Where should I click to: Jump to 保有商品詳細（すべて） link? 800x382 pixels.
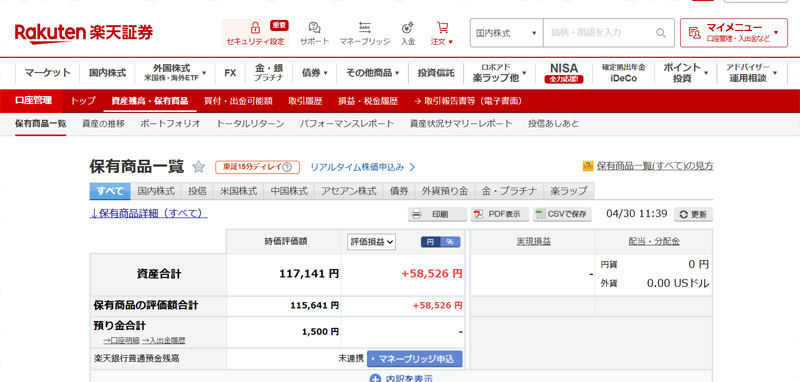148,213
